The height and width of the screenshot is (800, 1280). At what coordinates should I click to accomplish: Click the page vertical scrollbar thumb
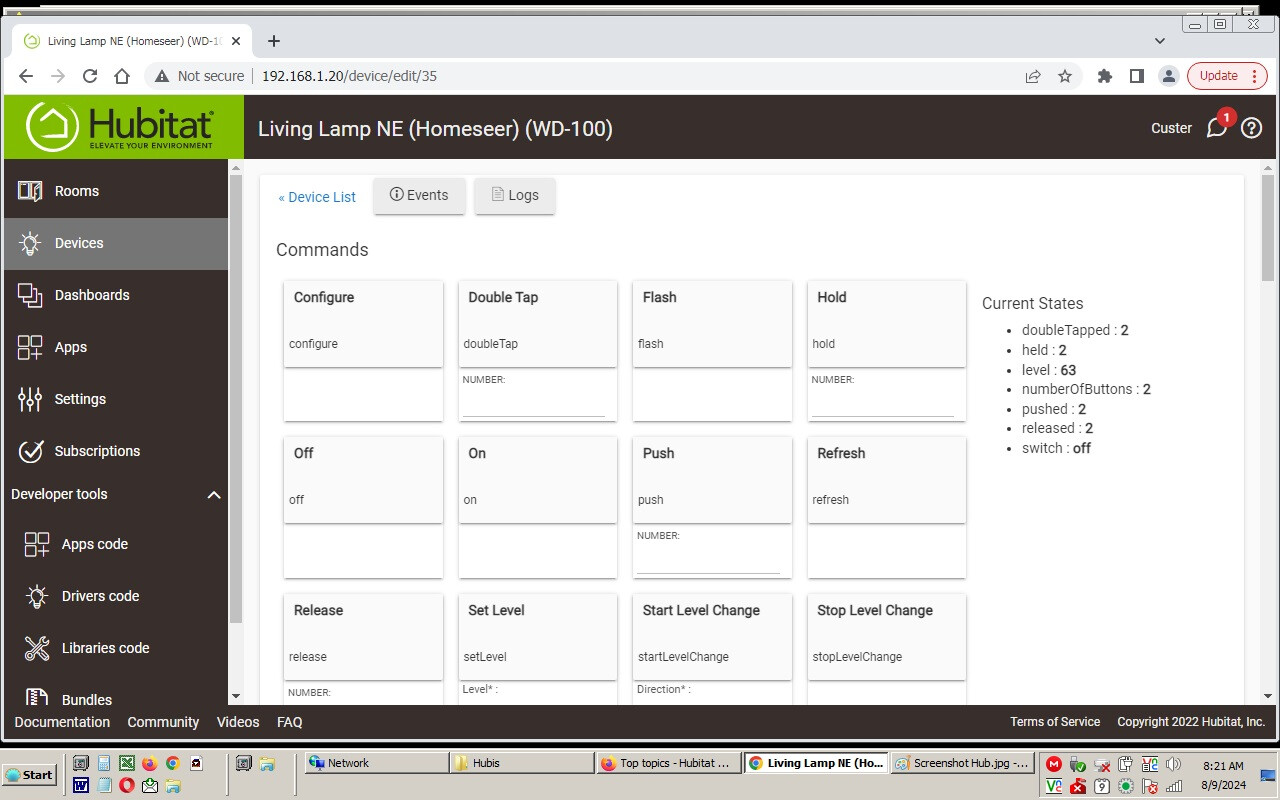click(x=1268, y=227)
